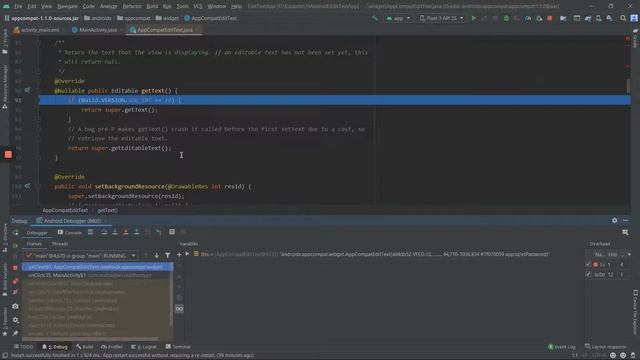Select getText AppCompatEditText stack frame

pos(97,267)
